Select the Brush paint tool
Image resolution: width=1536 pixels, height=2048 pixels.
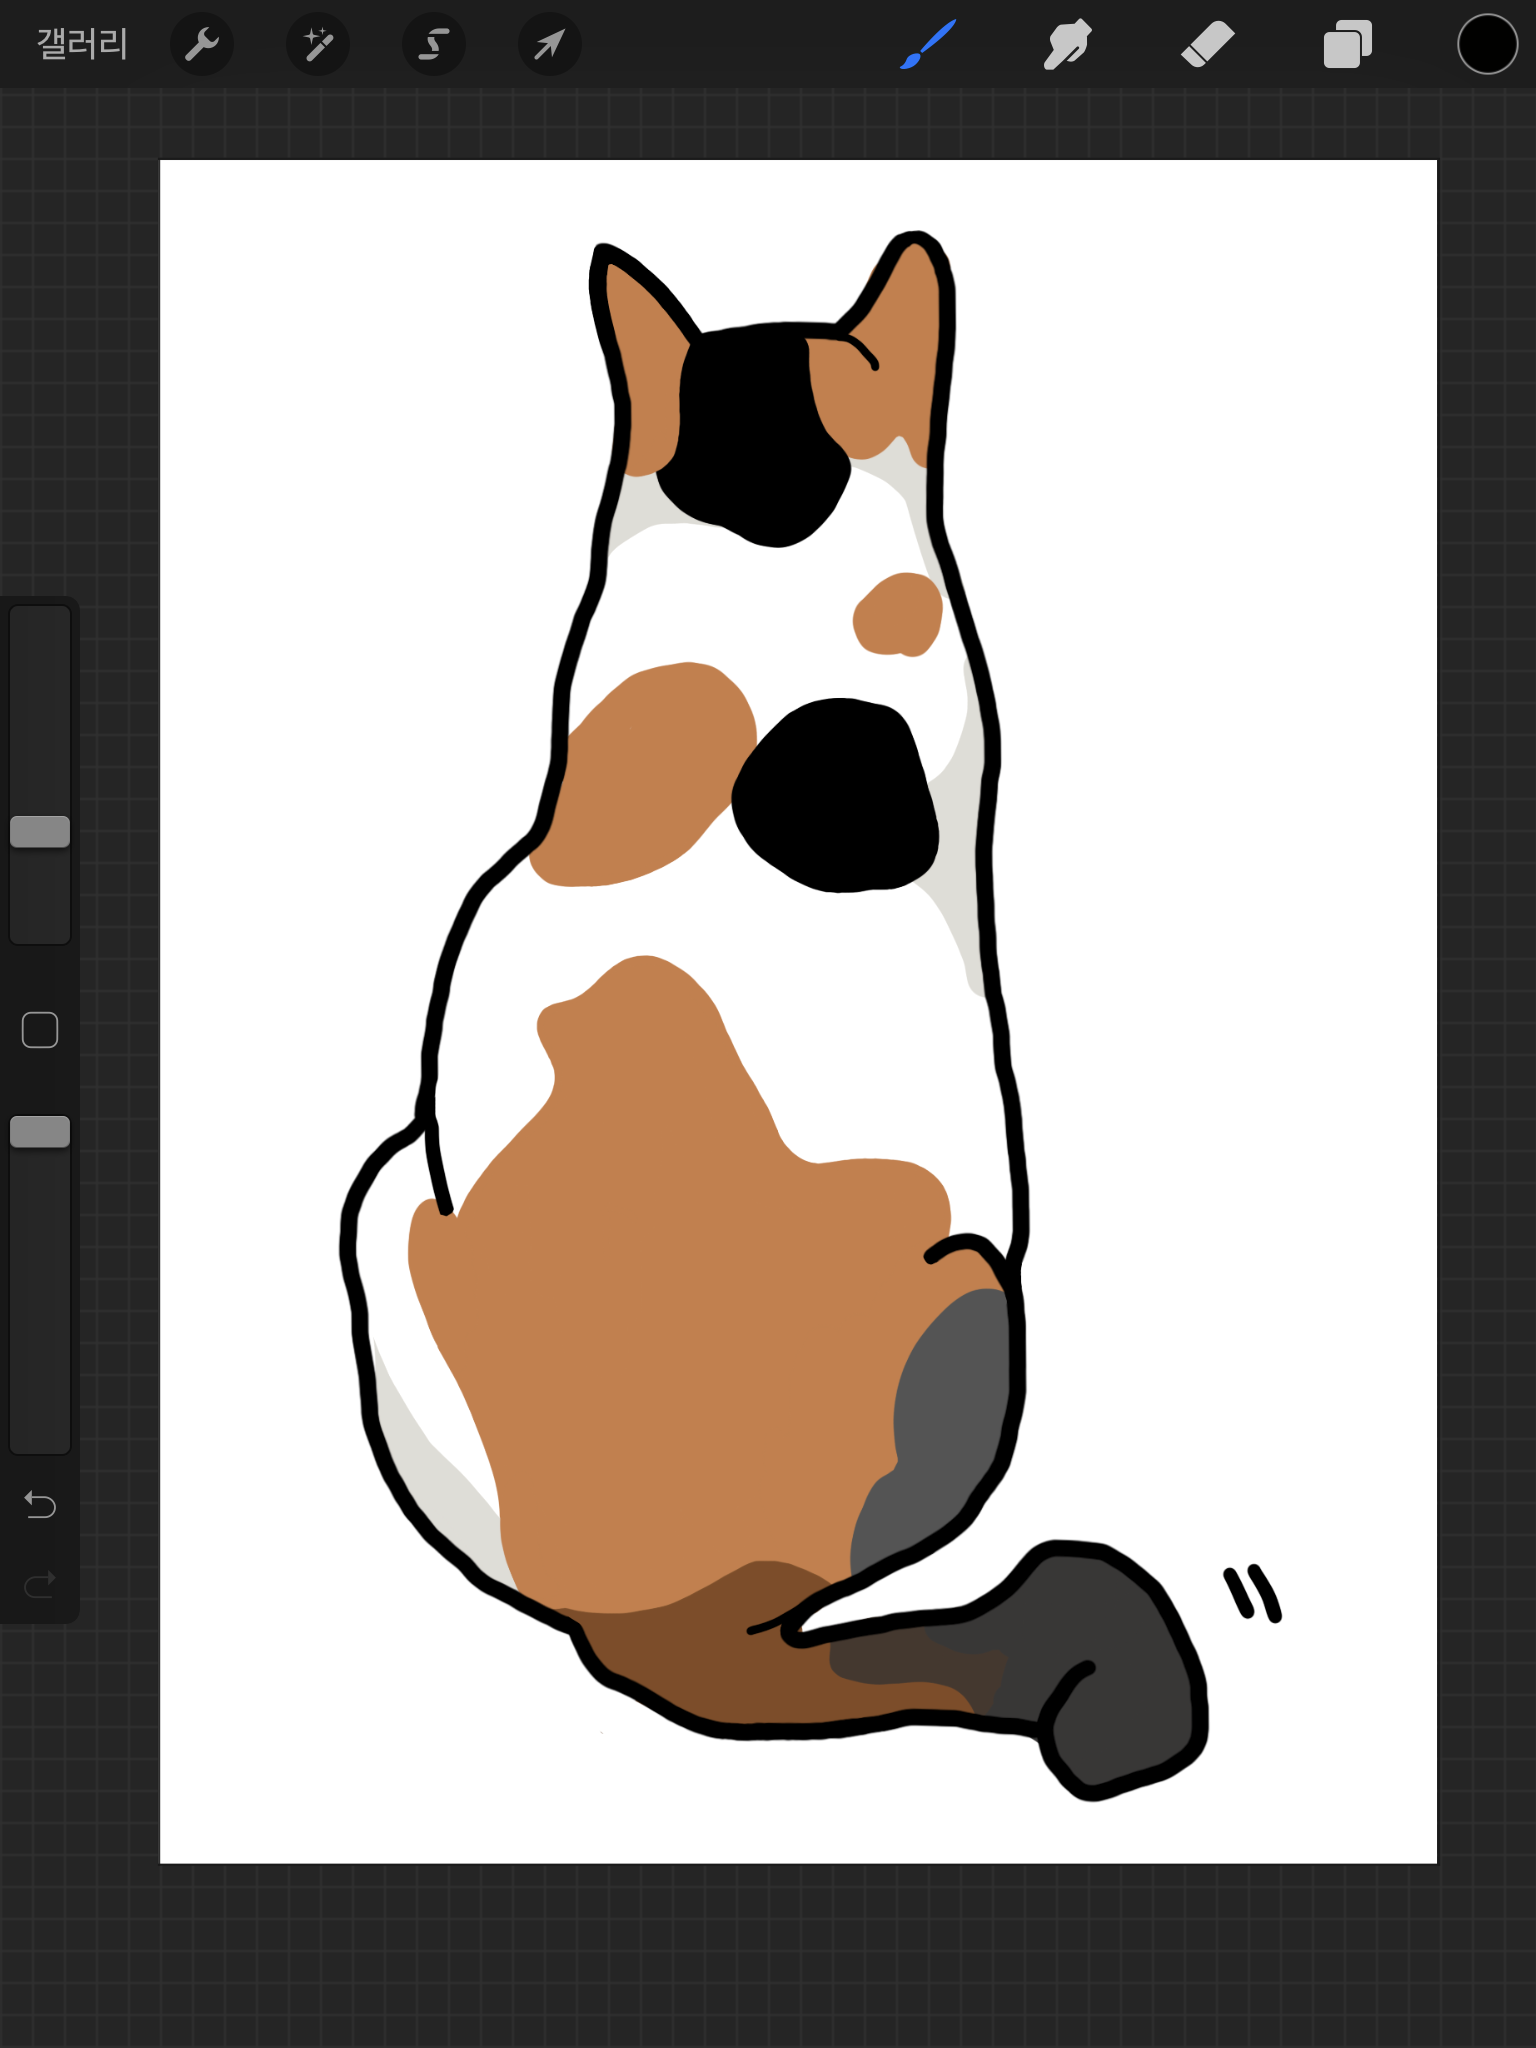point(928,45)
